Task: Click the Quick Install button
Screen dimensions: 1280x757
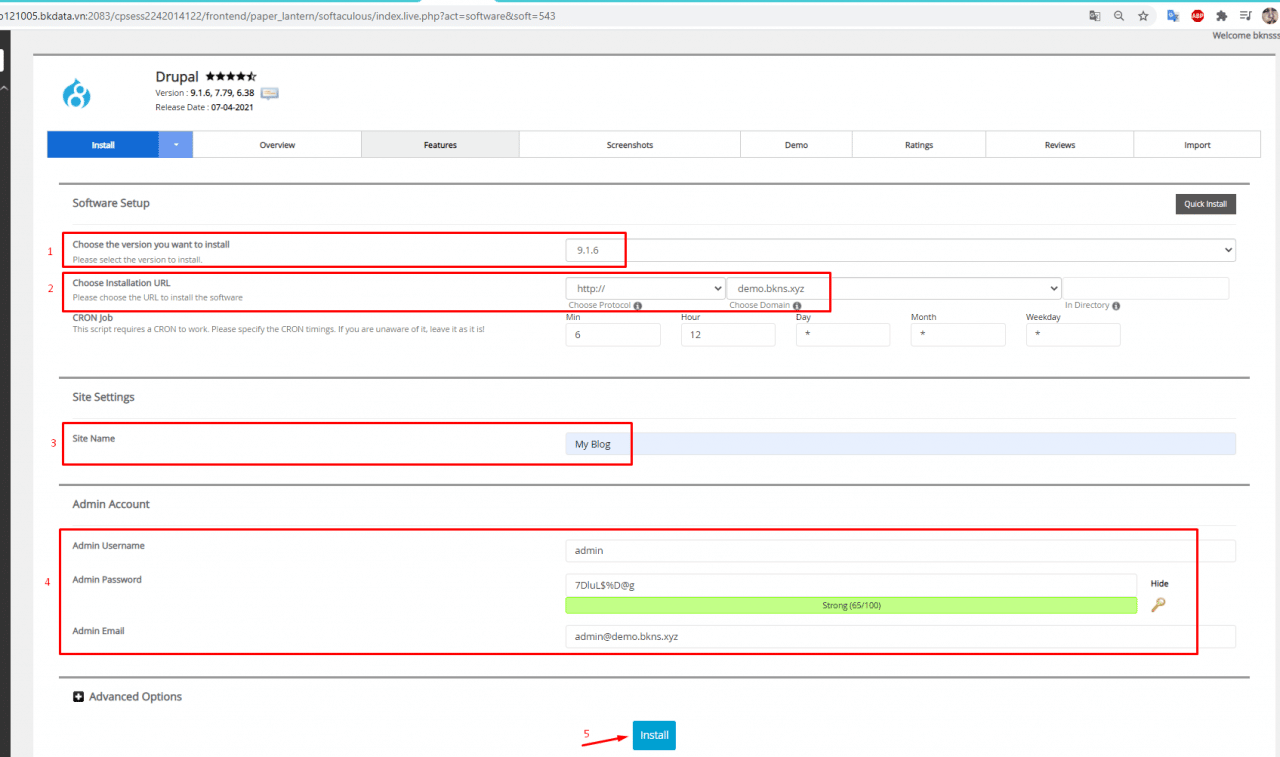Action: click(x=1206, y=204)
